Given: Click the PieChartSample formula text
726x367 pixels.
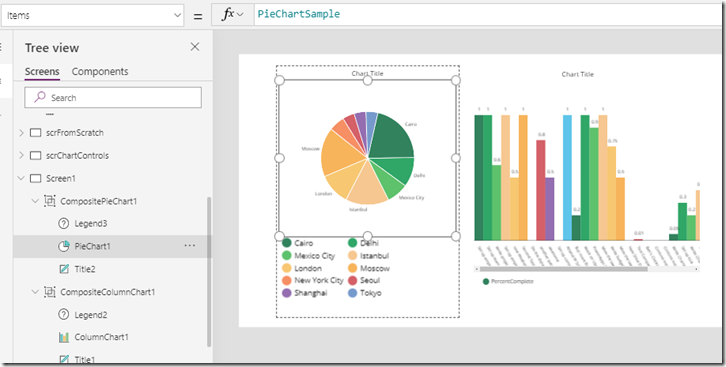Looking at the screenshot, I should pyautogui.click(x=299, y=14).
